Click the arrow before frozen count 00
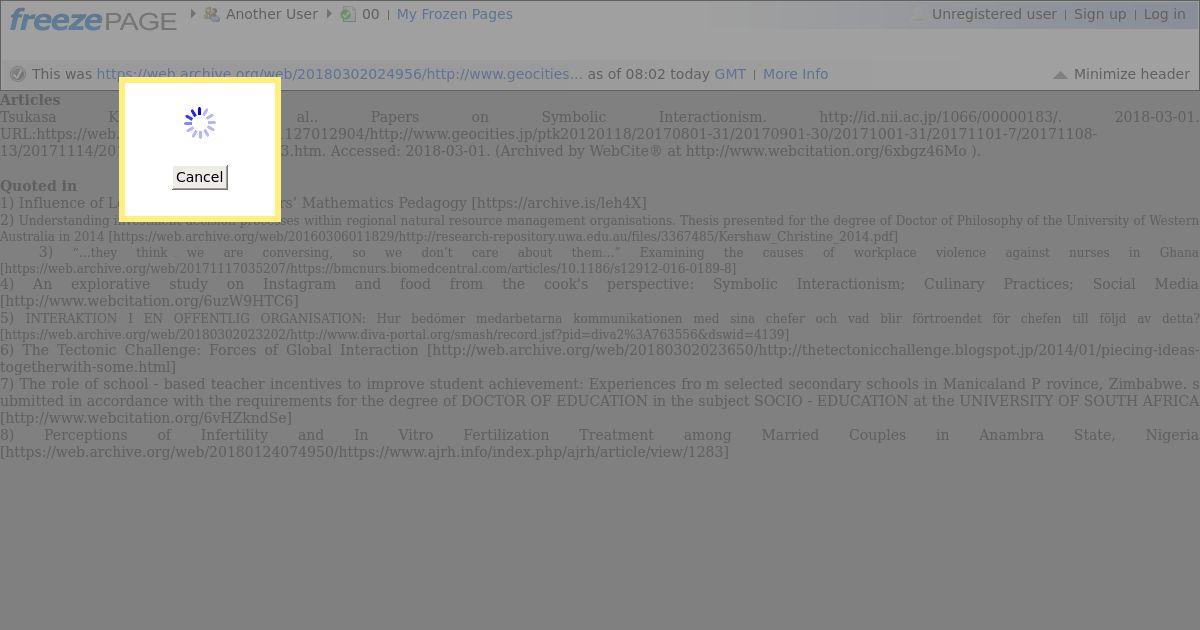The image size is (1200, 630). click(330, 14)
